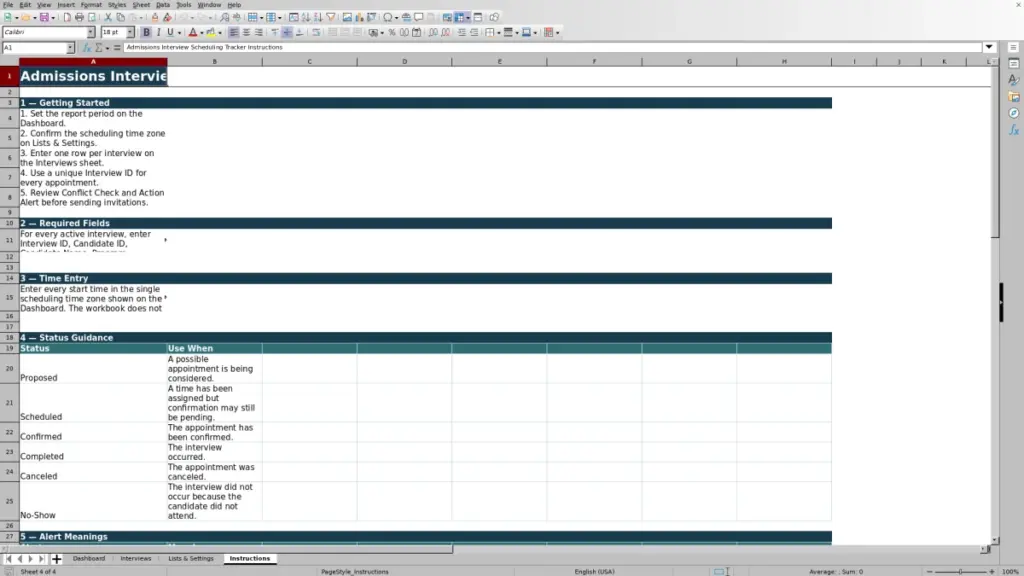Viewport: 1024px width, 576px height.
Task: Open Find and Replace icon
Action: click(x=224, y=17)
